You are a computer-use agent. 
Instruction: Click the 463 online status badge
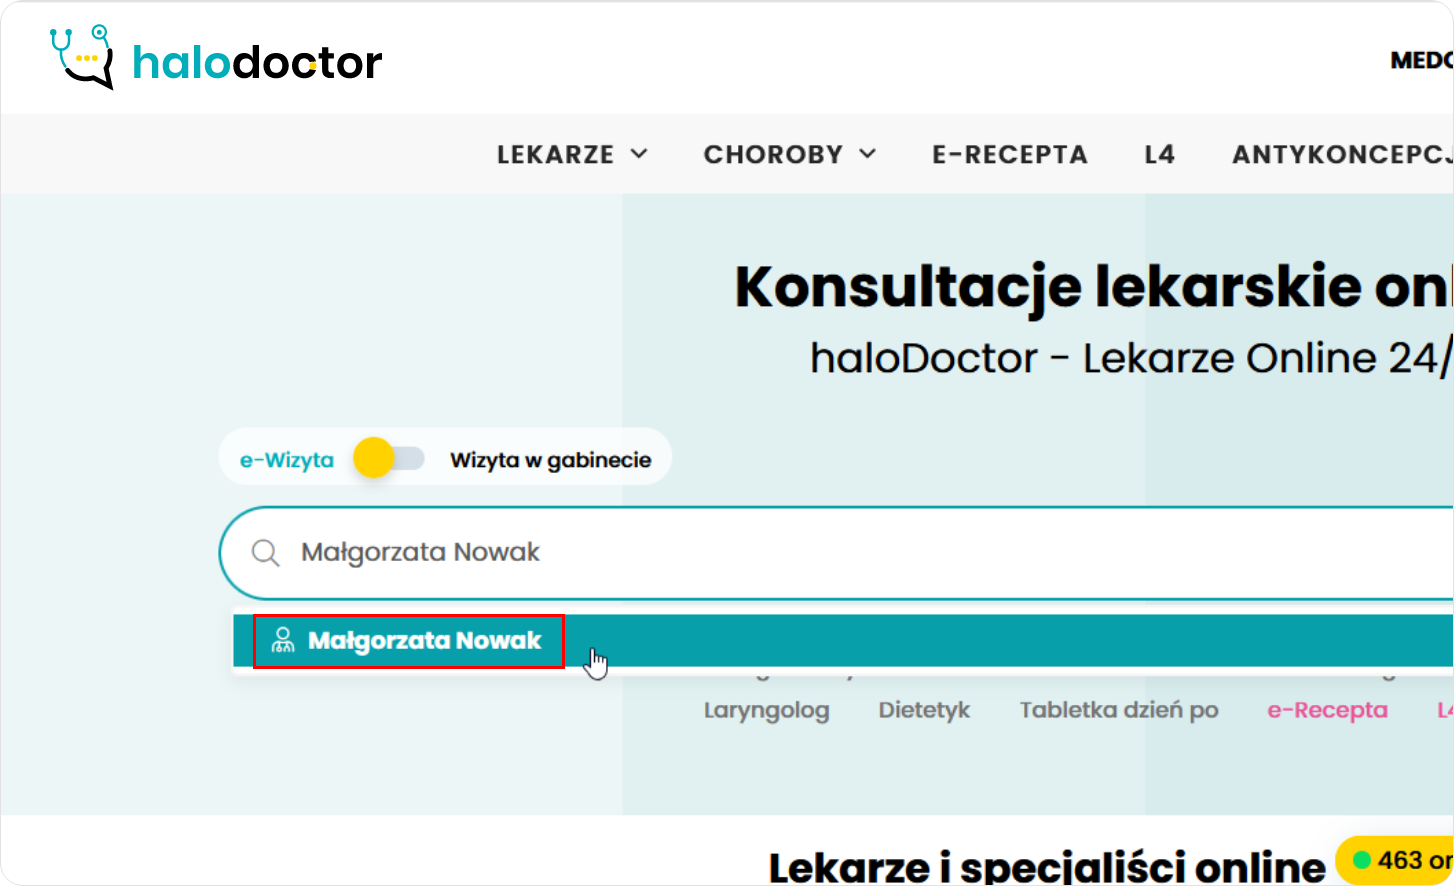pos(1396,860)
